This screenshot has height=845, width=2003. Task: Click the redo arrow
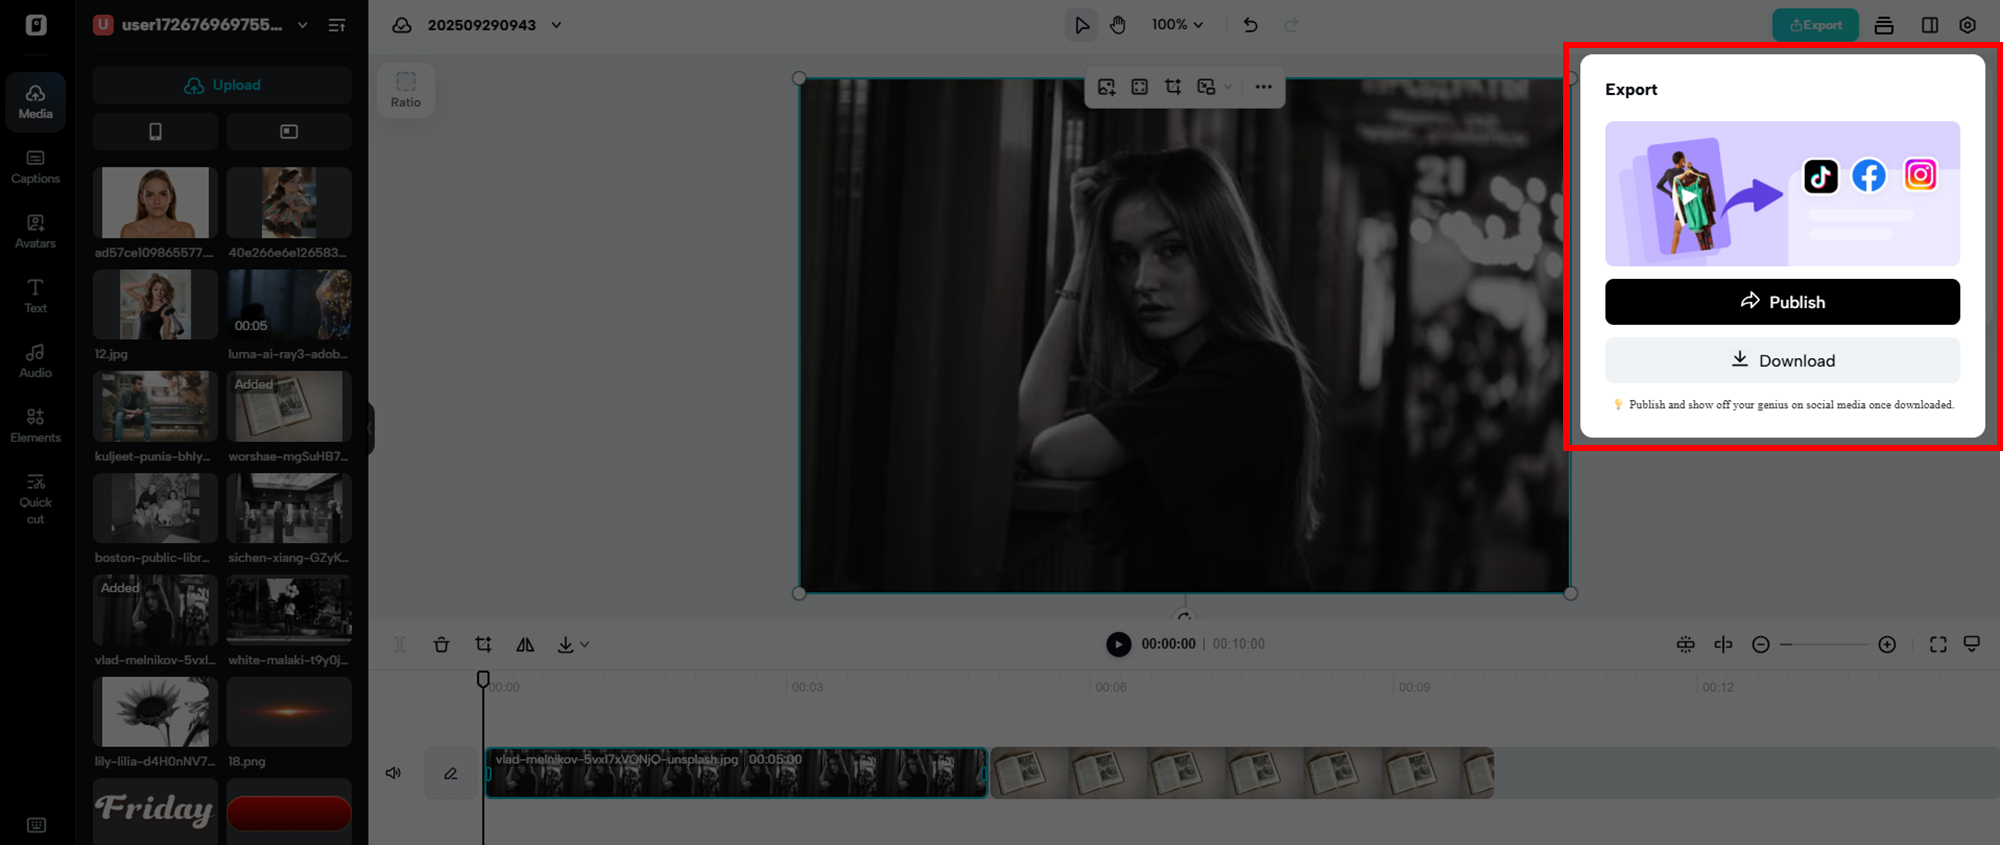(1291, 25)
